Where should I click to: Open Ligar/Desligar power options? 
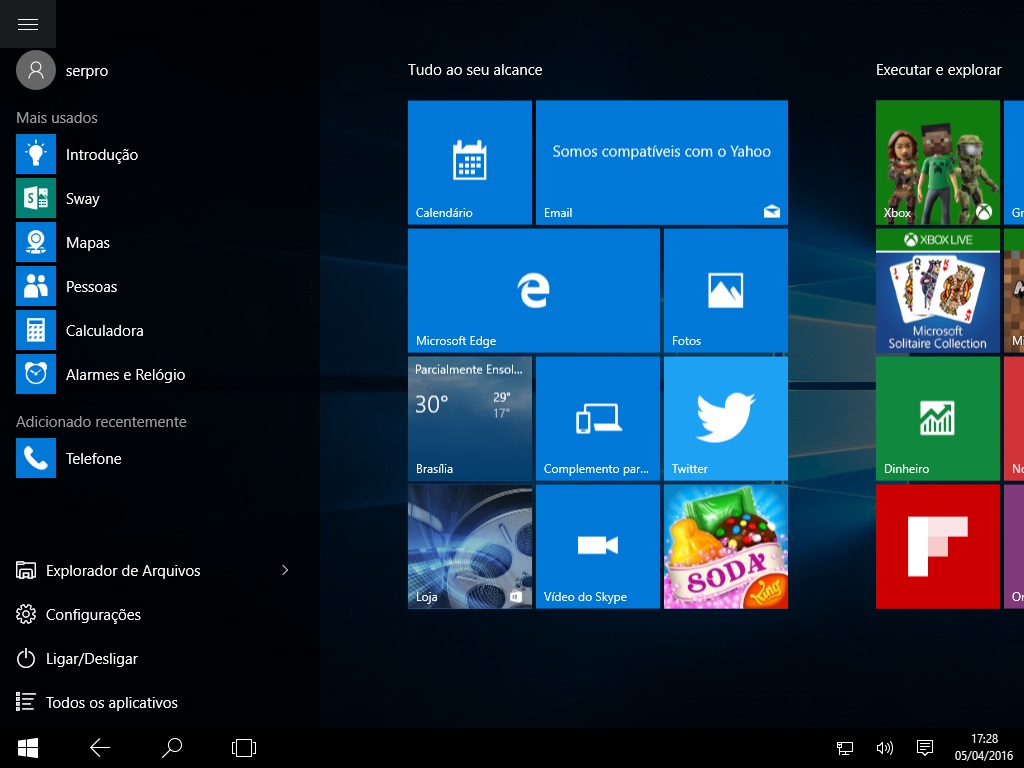click(x=91, y=659)
